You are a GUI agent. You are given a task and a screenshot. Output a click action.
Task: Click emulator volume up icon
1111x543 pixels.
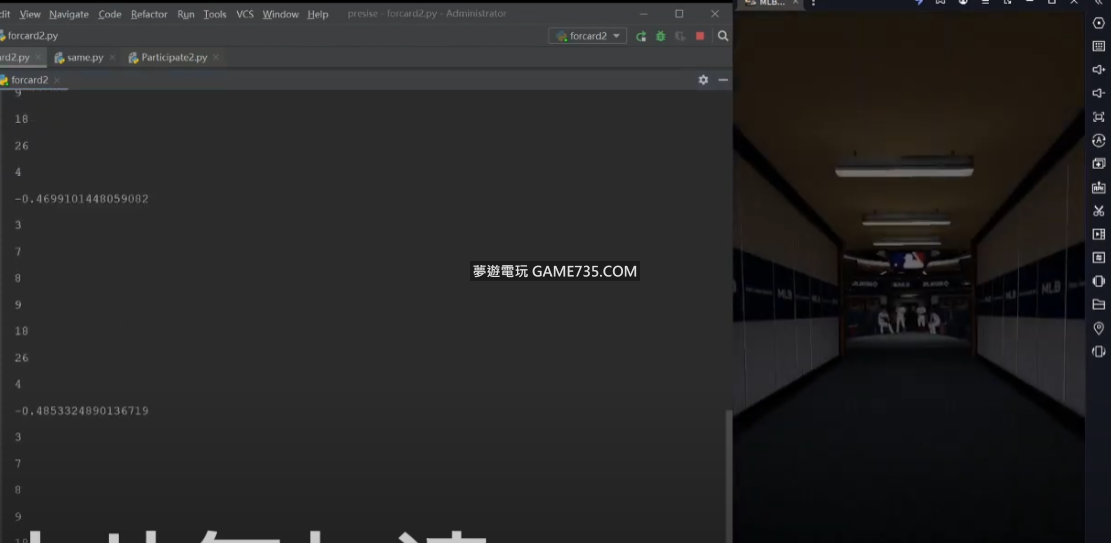[x=1098, y=69]
